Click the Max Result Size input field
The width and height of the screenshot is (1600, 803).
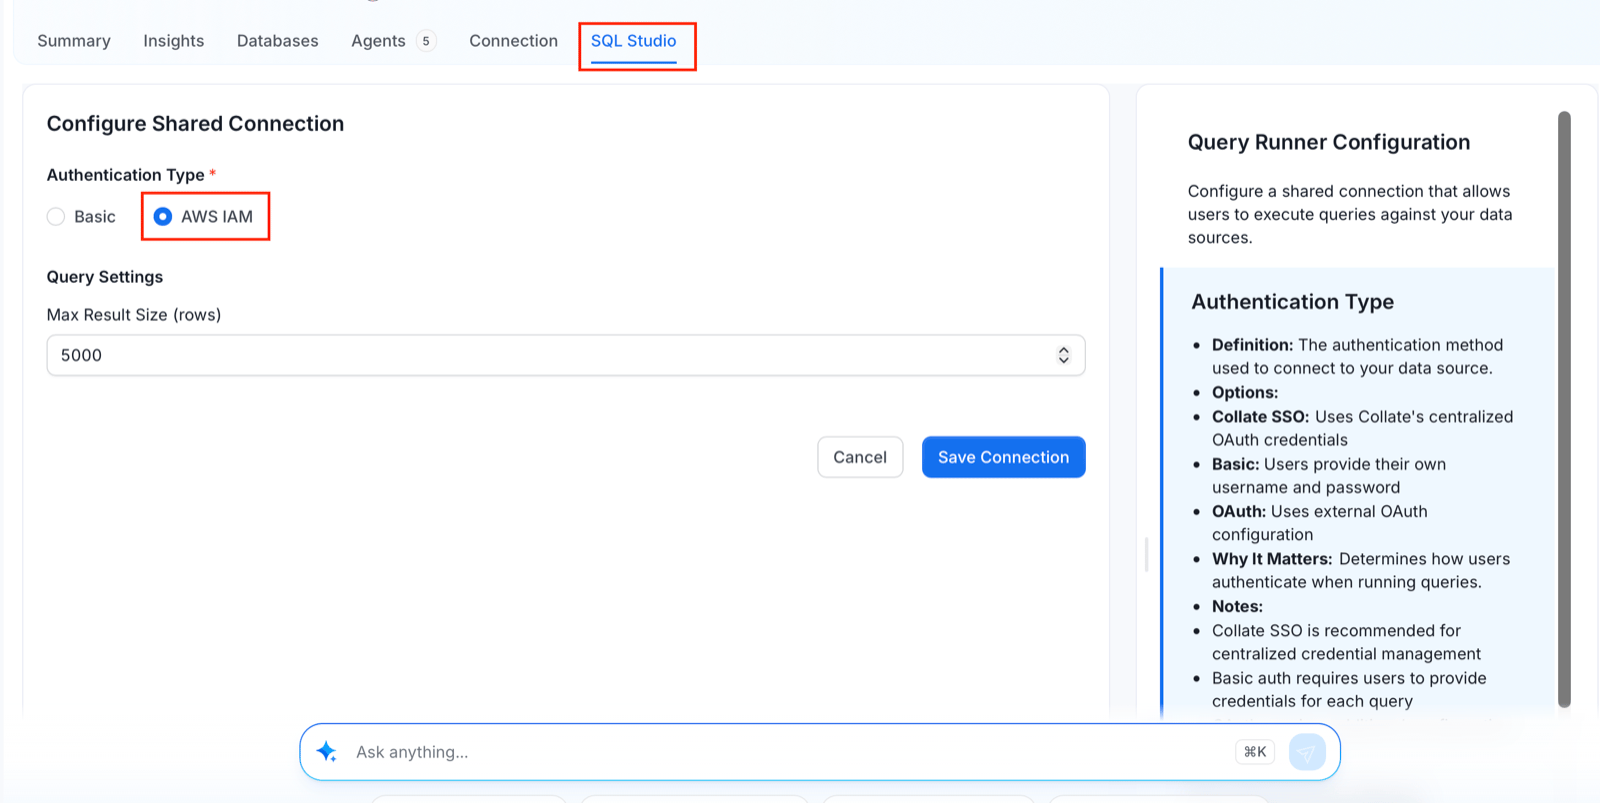tap(566, 355)
